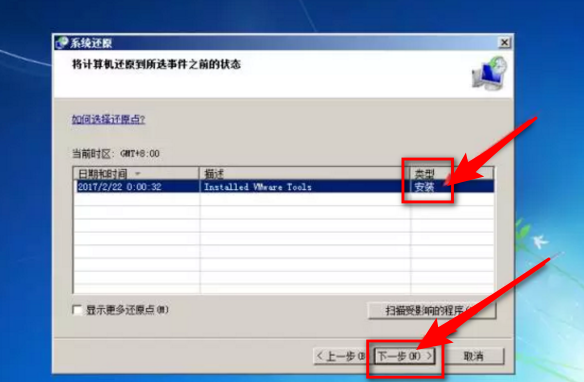Screen dimensions: 584x382
Task: Close the System Restore dialog
Action: (x=504, y=42)
